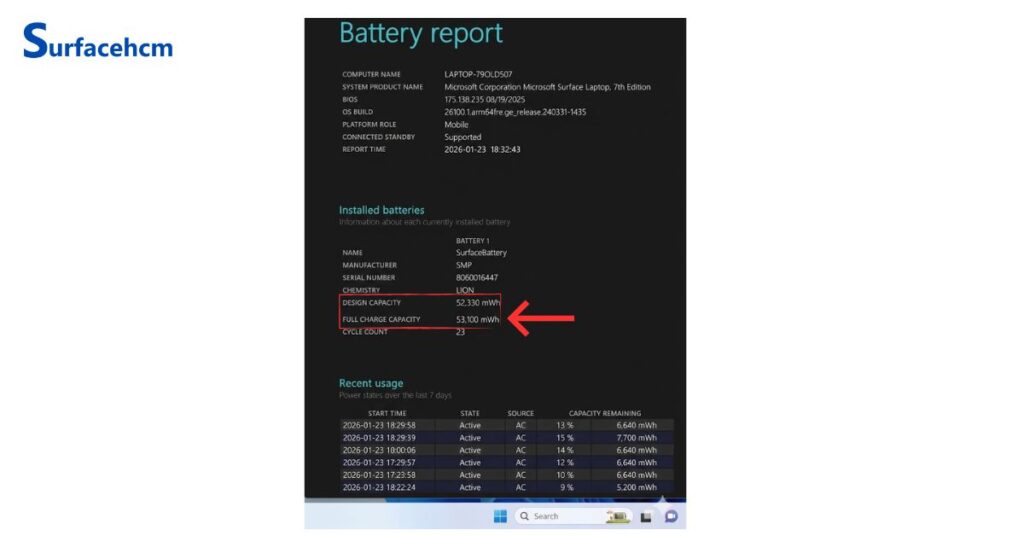Click the 14 % capacity remaining cell

point(565,450)
